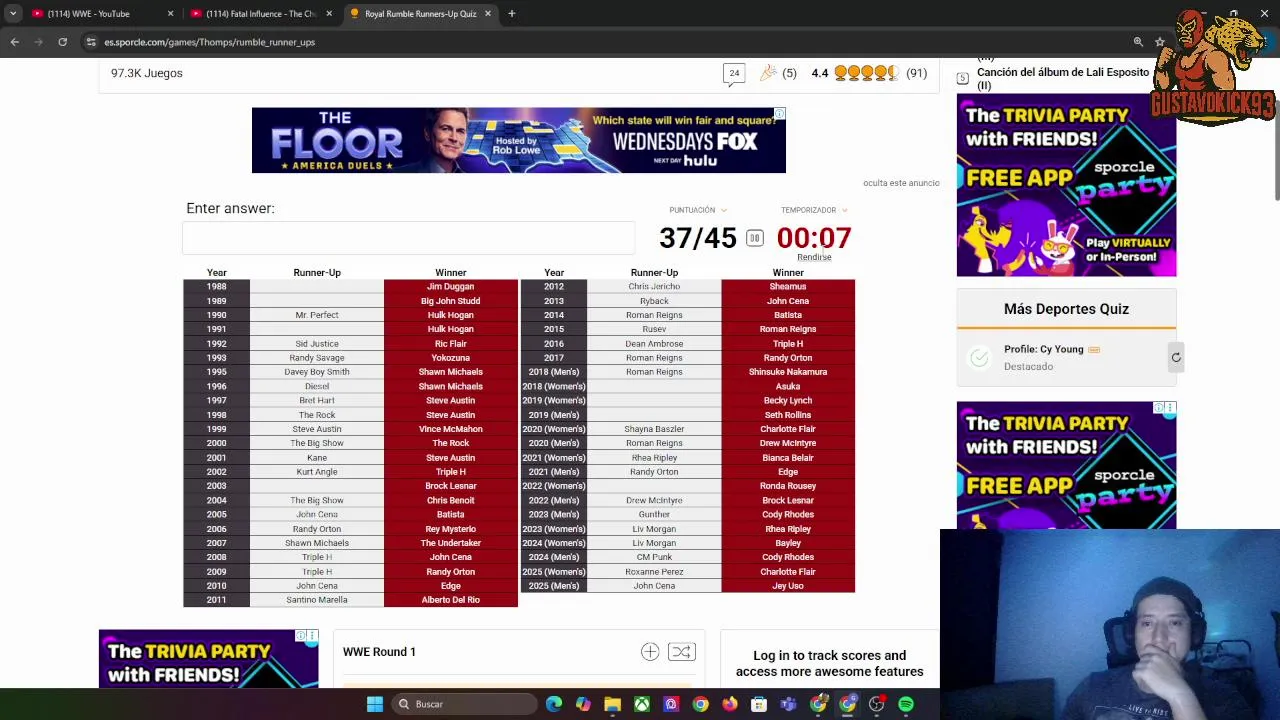Open Microsoft Teams from the taskbar
This screenshot has height=720, width=1280.
[788, 704]
